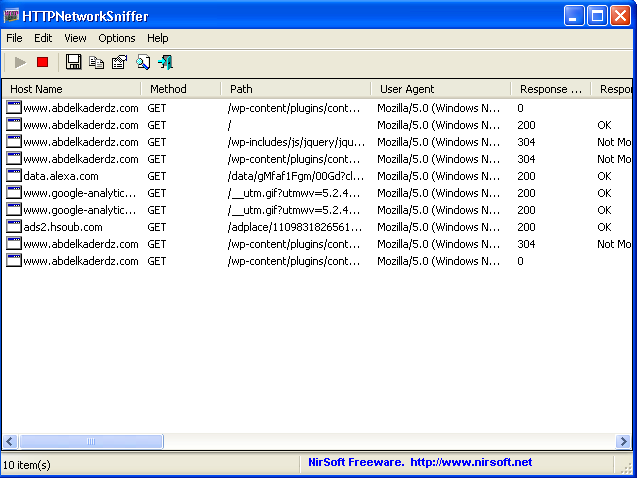The image size is (637, 478).
Task: Close the HTTPNetworkSniffer window
Action: pos(620,16)
